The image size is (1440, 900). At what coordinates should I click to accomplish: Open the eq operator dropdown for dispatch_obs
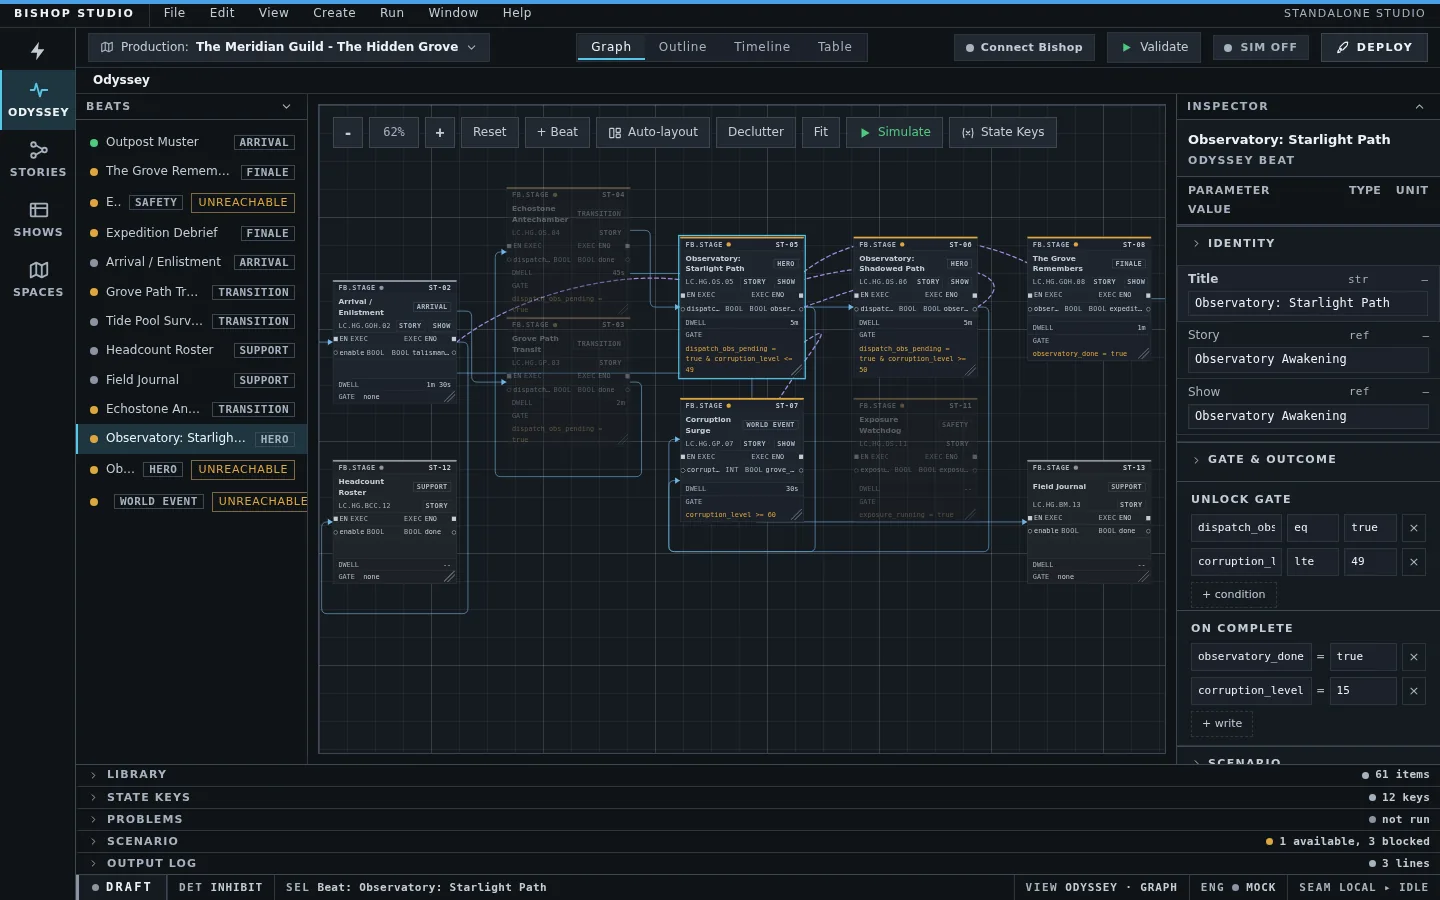click(x=1312, y=528)
